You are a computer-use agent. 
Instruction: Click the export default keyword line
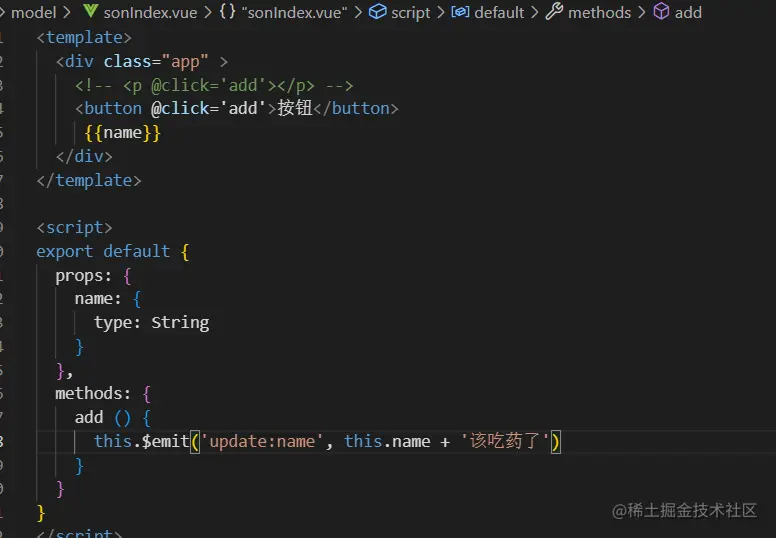pyautogui.click(x=113, y=251)
